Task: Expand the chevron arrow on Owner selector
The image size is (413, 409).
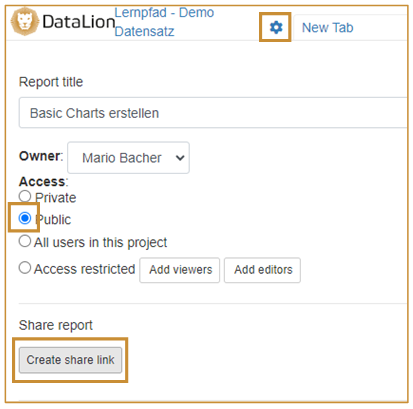Action: (180, 158)
